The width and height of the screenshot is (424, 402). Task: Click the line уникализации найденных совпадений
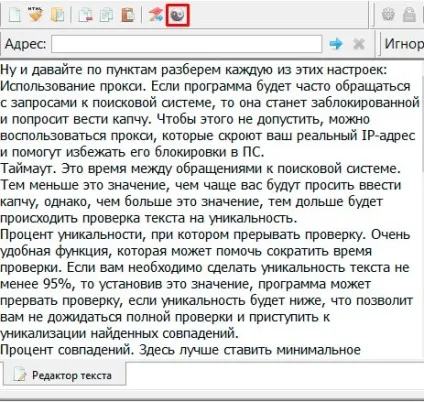(x=119, y=333)
